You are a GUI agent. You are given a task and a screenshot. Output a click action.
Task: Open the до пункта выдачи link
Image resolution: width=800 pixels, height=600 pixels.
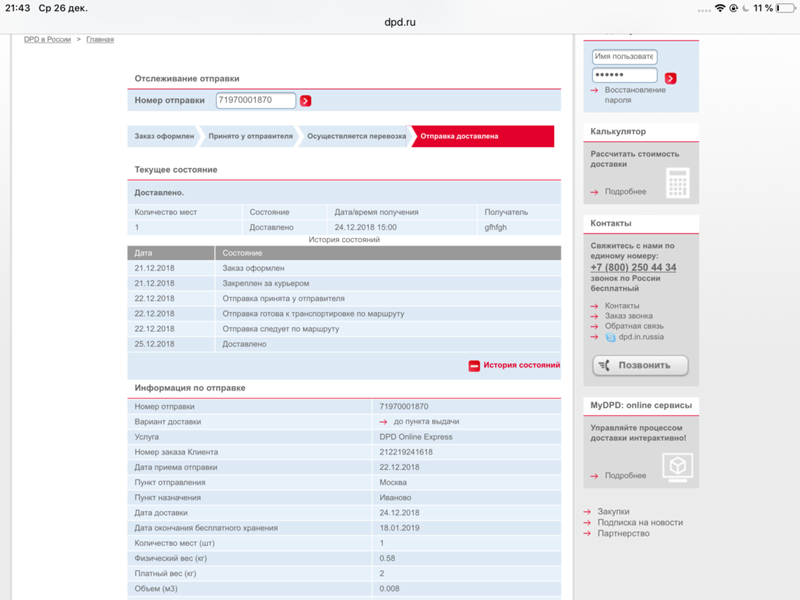(427, 421)
